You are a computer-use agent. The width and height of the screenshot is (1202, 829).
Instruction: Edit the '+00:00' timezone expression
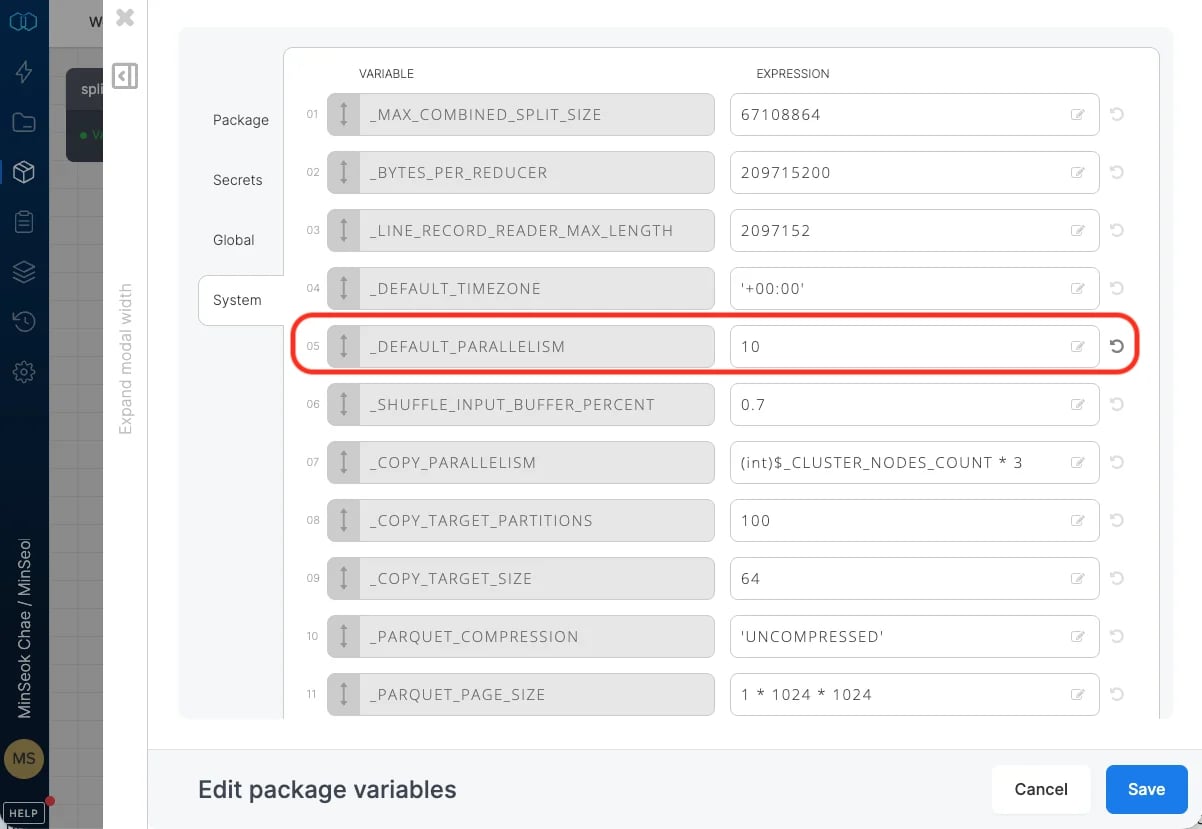pyautogui.click(x=915, y=288)
